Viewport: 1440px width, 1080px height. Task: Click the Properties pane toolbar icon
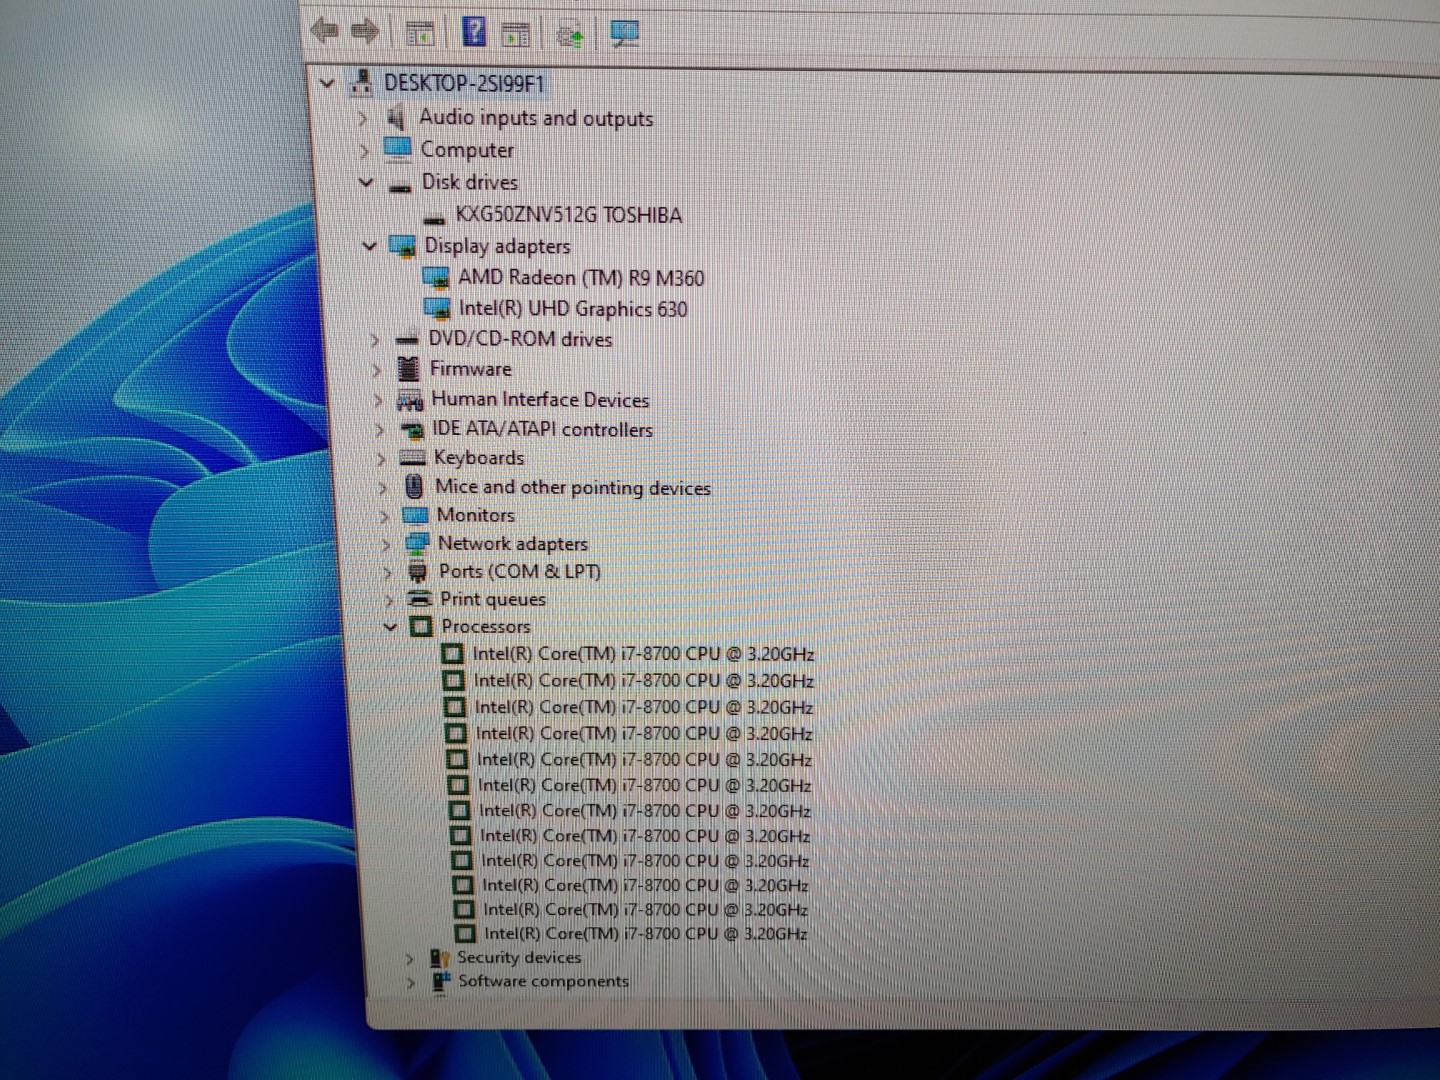tap(516, 35)
